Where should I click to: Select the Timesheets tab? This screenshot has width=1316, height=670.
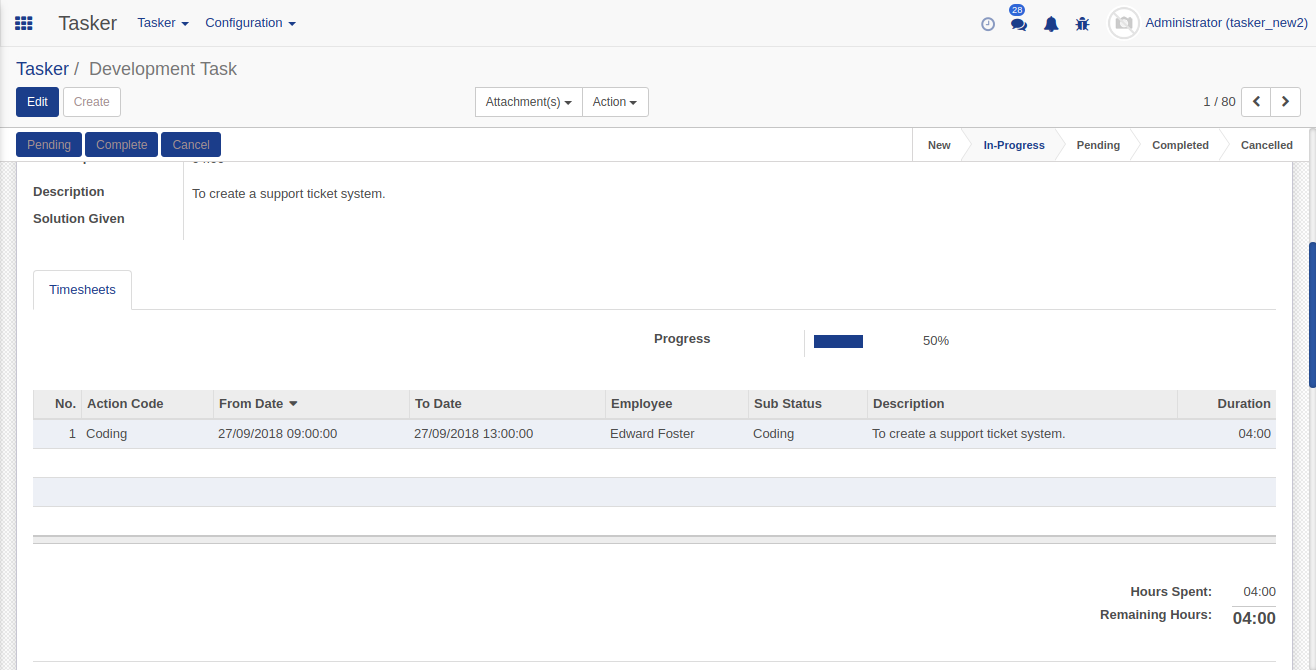point(82,290)
